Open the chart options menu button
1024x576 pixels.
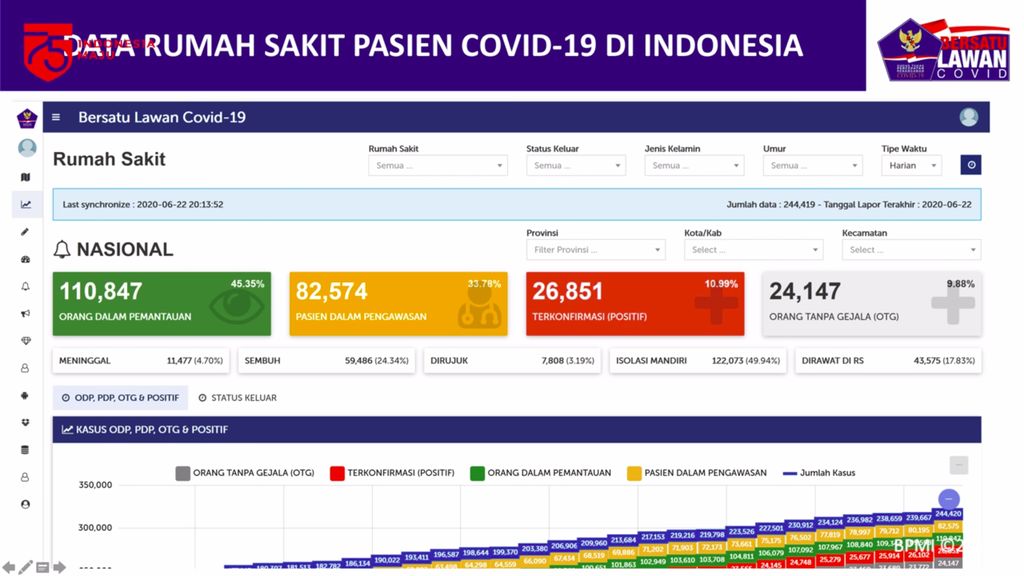click(958, 465)
